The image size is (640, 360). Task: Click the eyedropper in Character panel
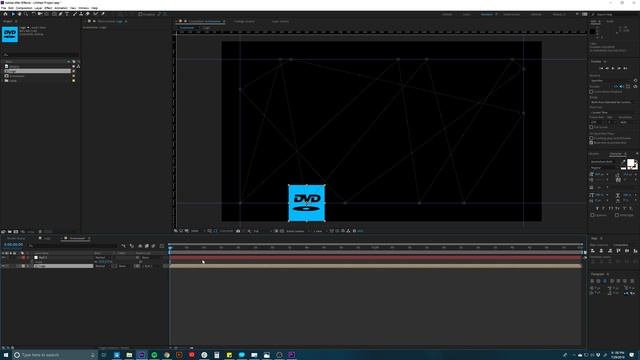click(623, 162)
